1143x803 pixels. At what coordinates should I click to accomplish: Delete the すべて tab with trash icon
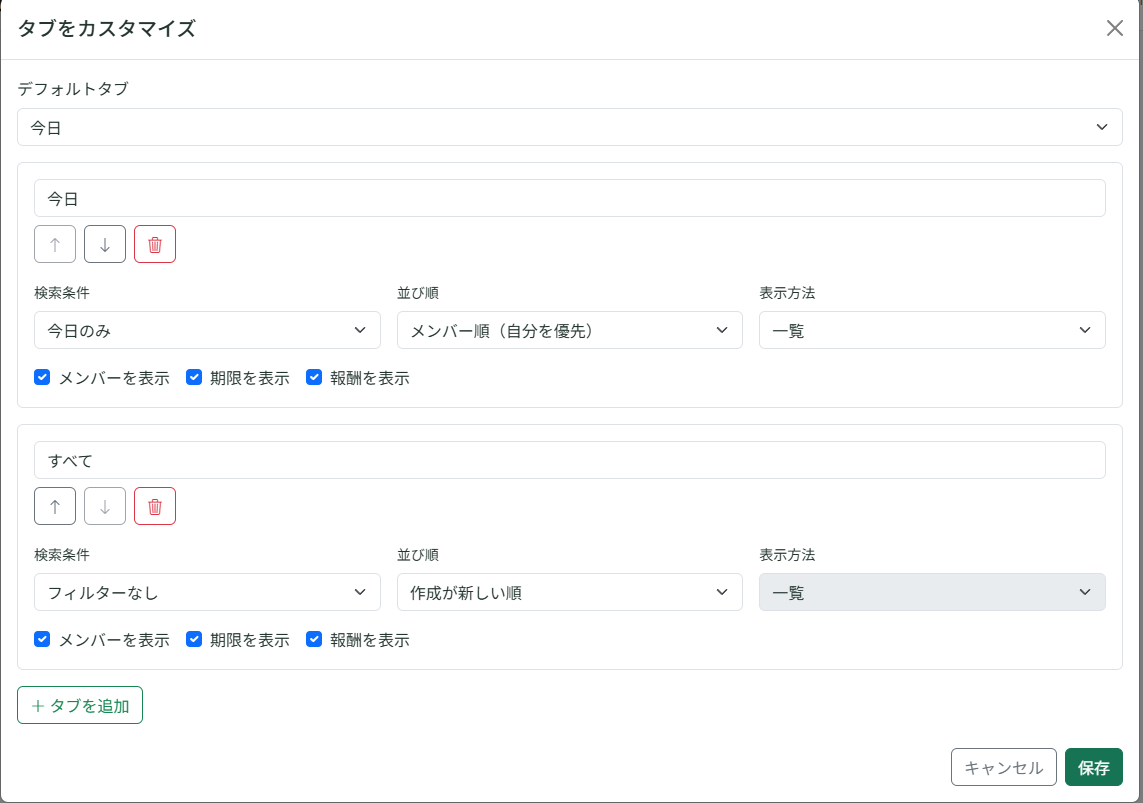pos(155,506)
